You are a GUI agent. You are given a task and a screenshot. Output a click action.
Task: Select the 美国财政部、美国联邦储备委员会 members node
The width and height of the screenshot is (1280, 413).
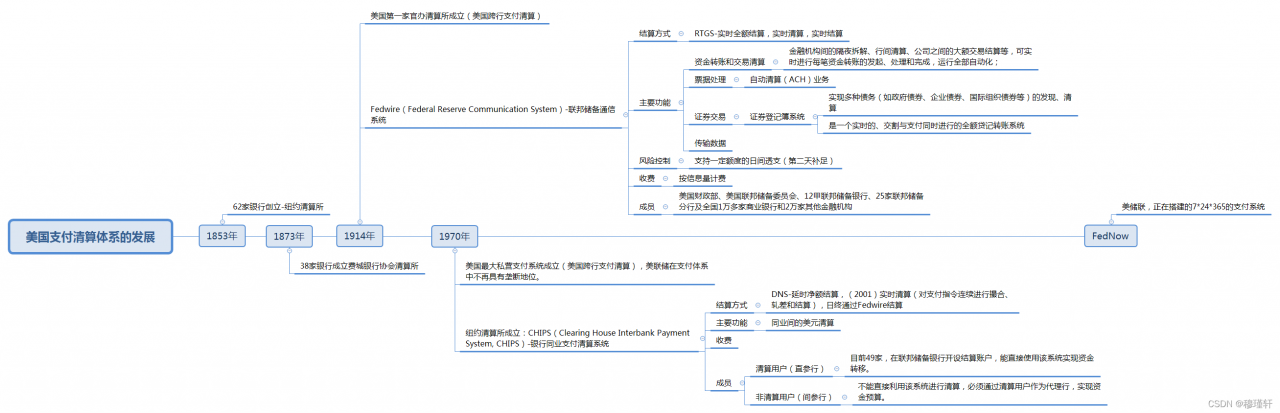tap(802, 201)
